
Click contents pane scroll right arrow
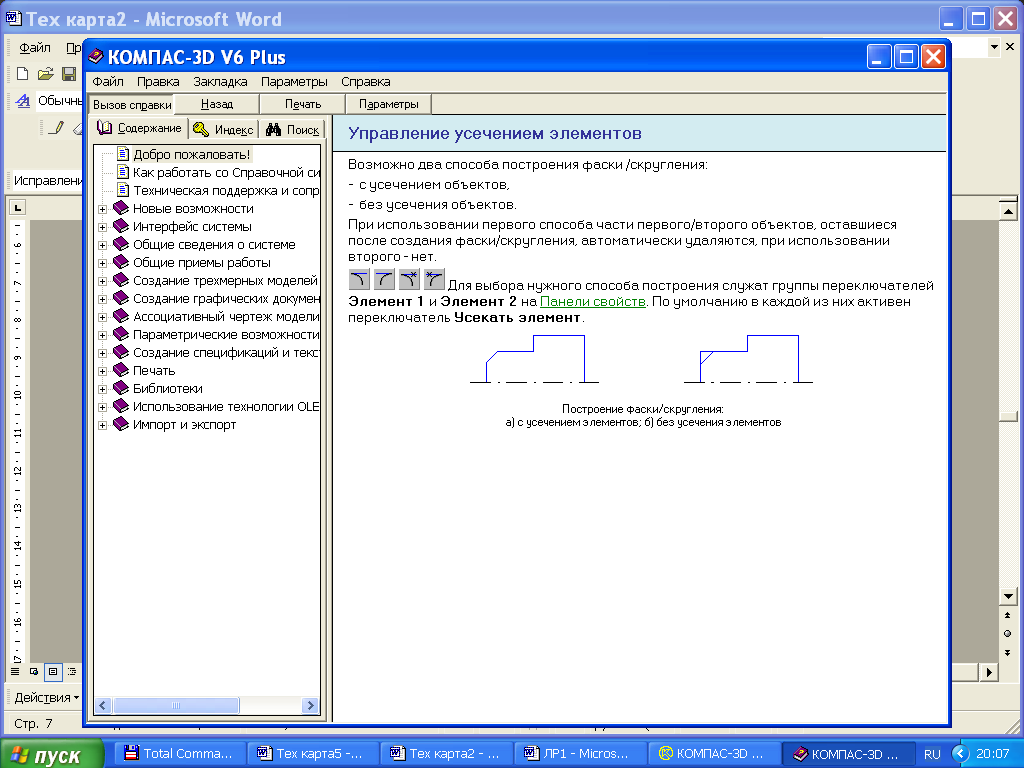click(310, 705)
